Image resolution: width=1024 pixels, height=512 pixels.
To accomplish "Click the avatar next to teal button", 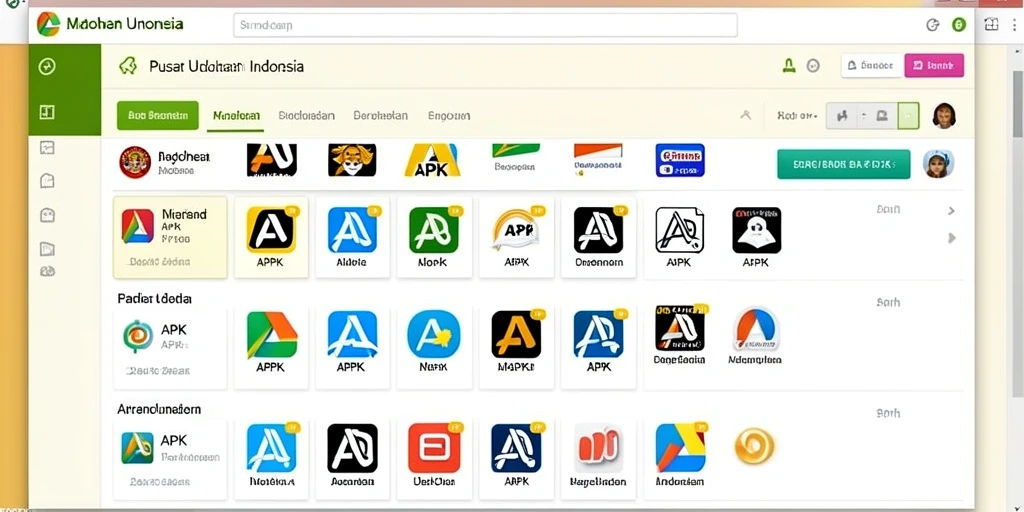I will (x=938, y=163).
